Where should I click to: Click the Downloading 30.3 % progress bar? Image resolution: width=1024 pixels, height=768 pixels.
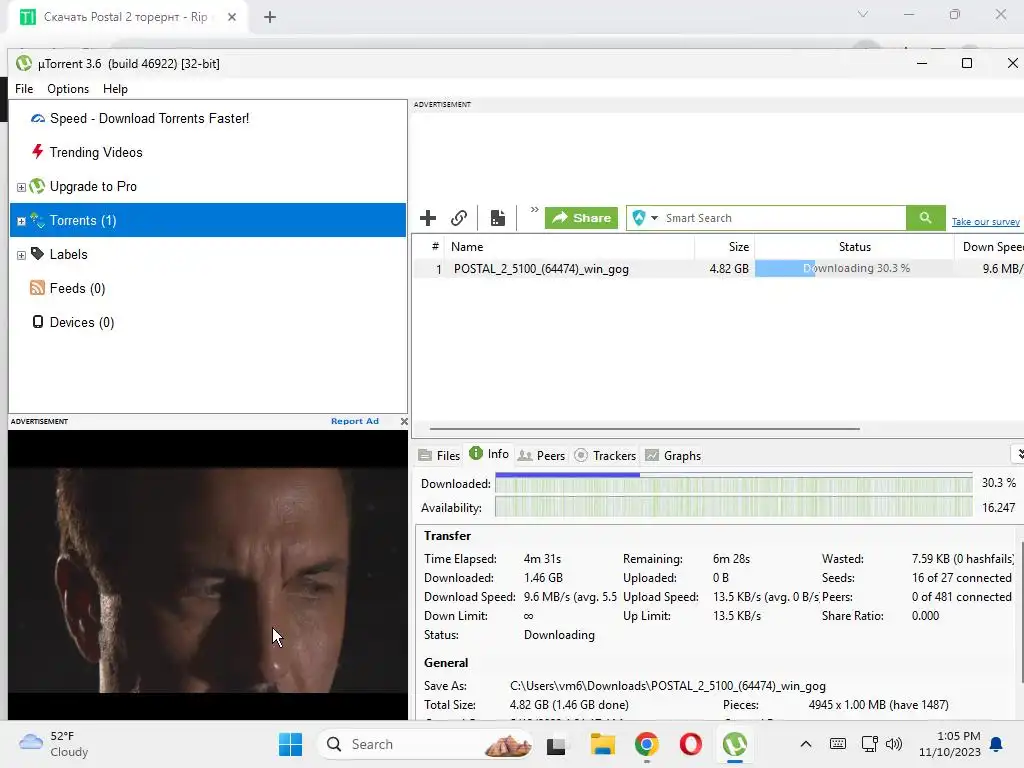pos(854,268)
